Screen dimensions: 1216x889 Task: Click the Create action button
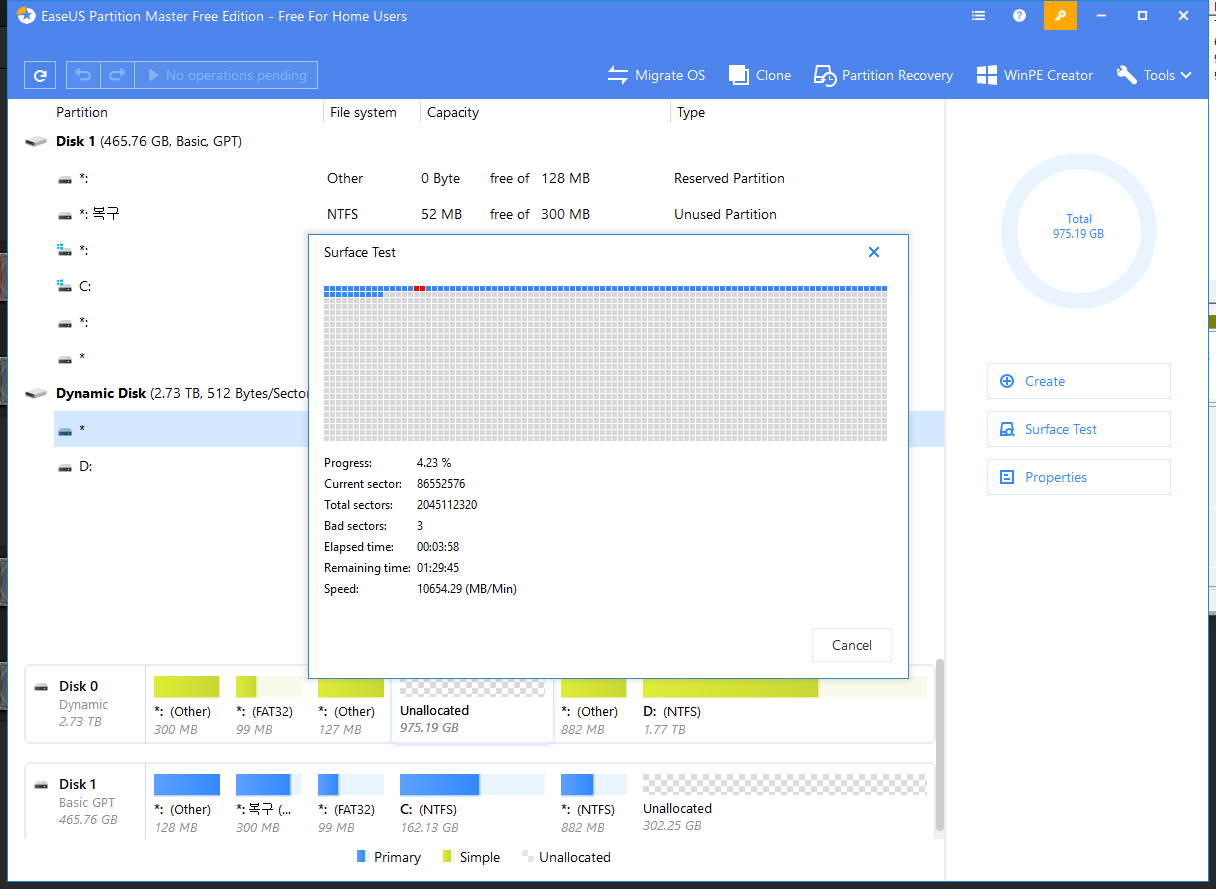coord(1078,381)
